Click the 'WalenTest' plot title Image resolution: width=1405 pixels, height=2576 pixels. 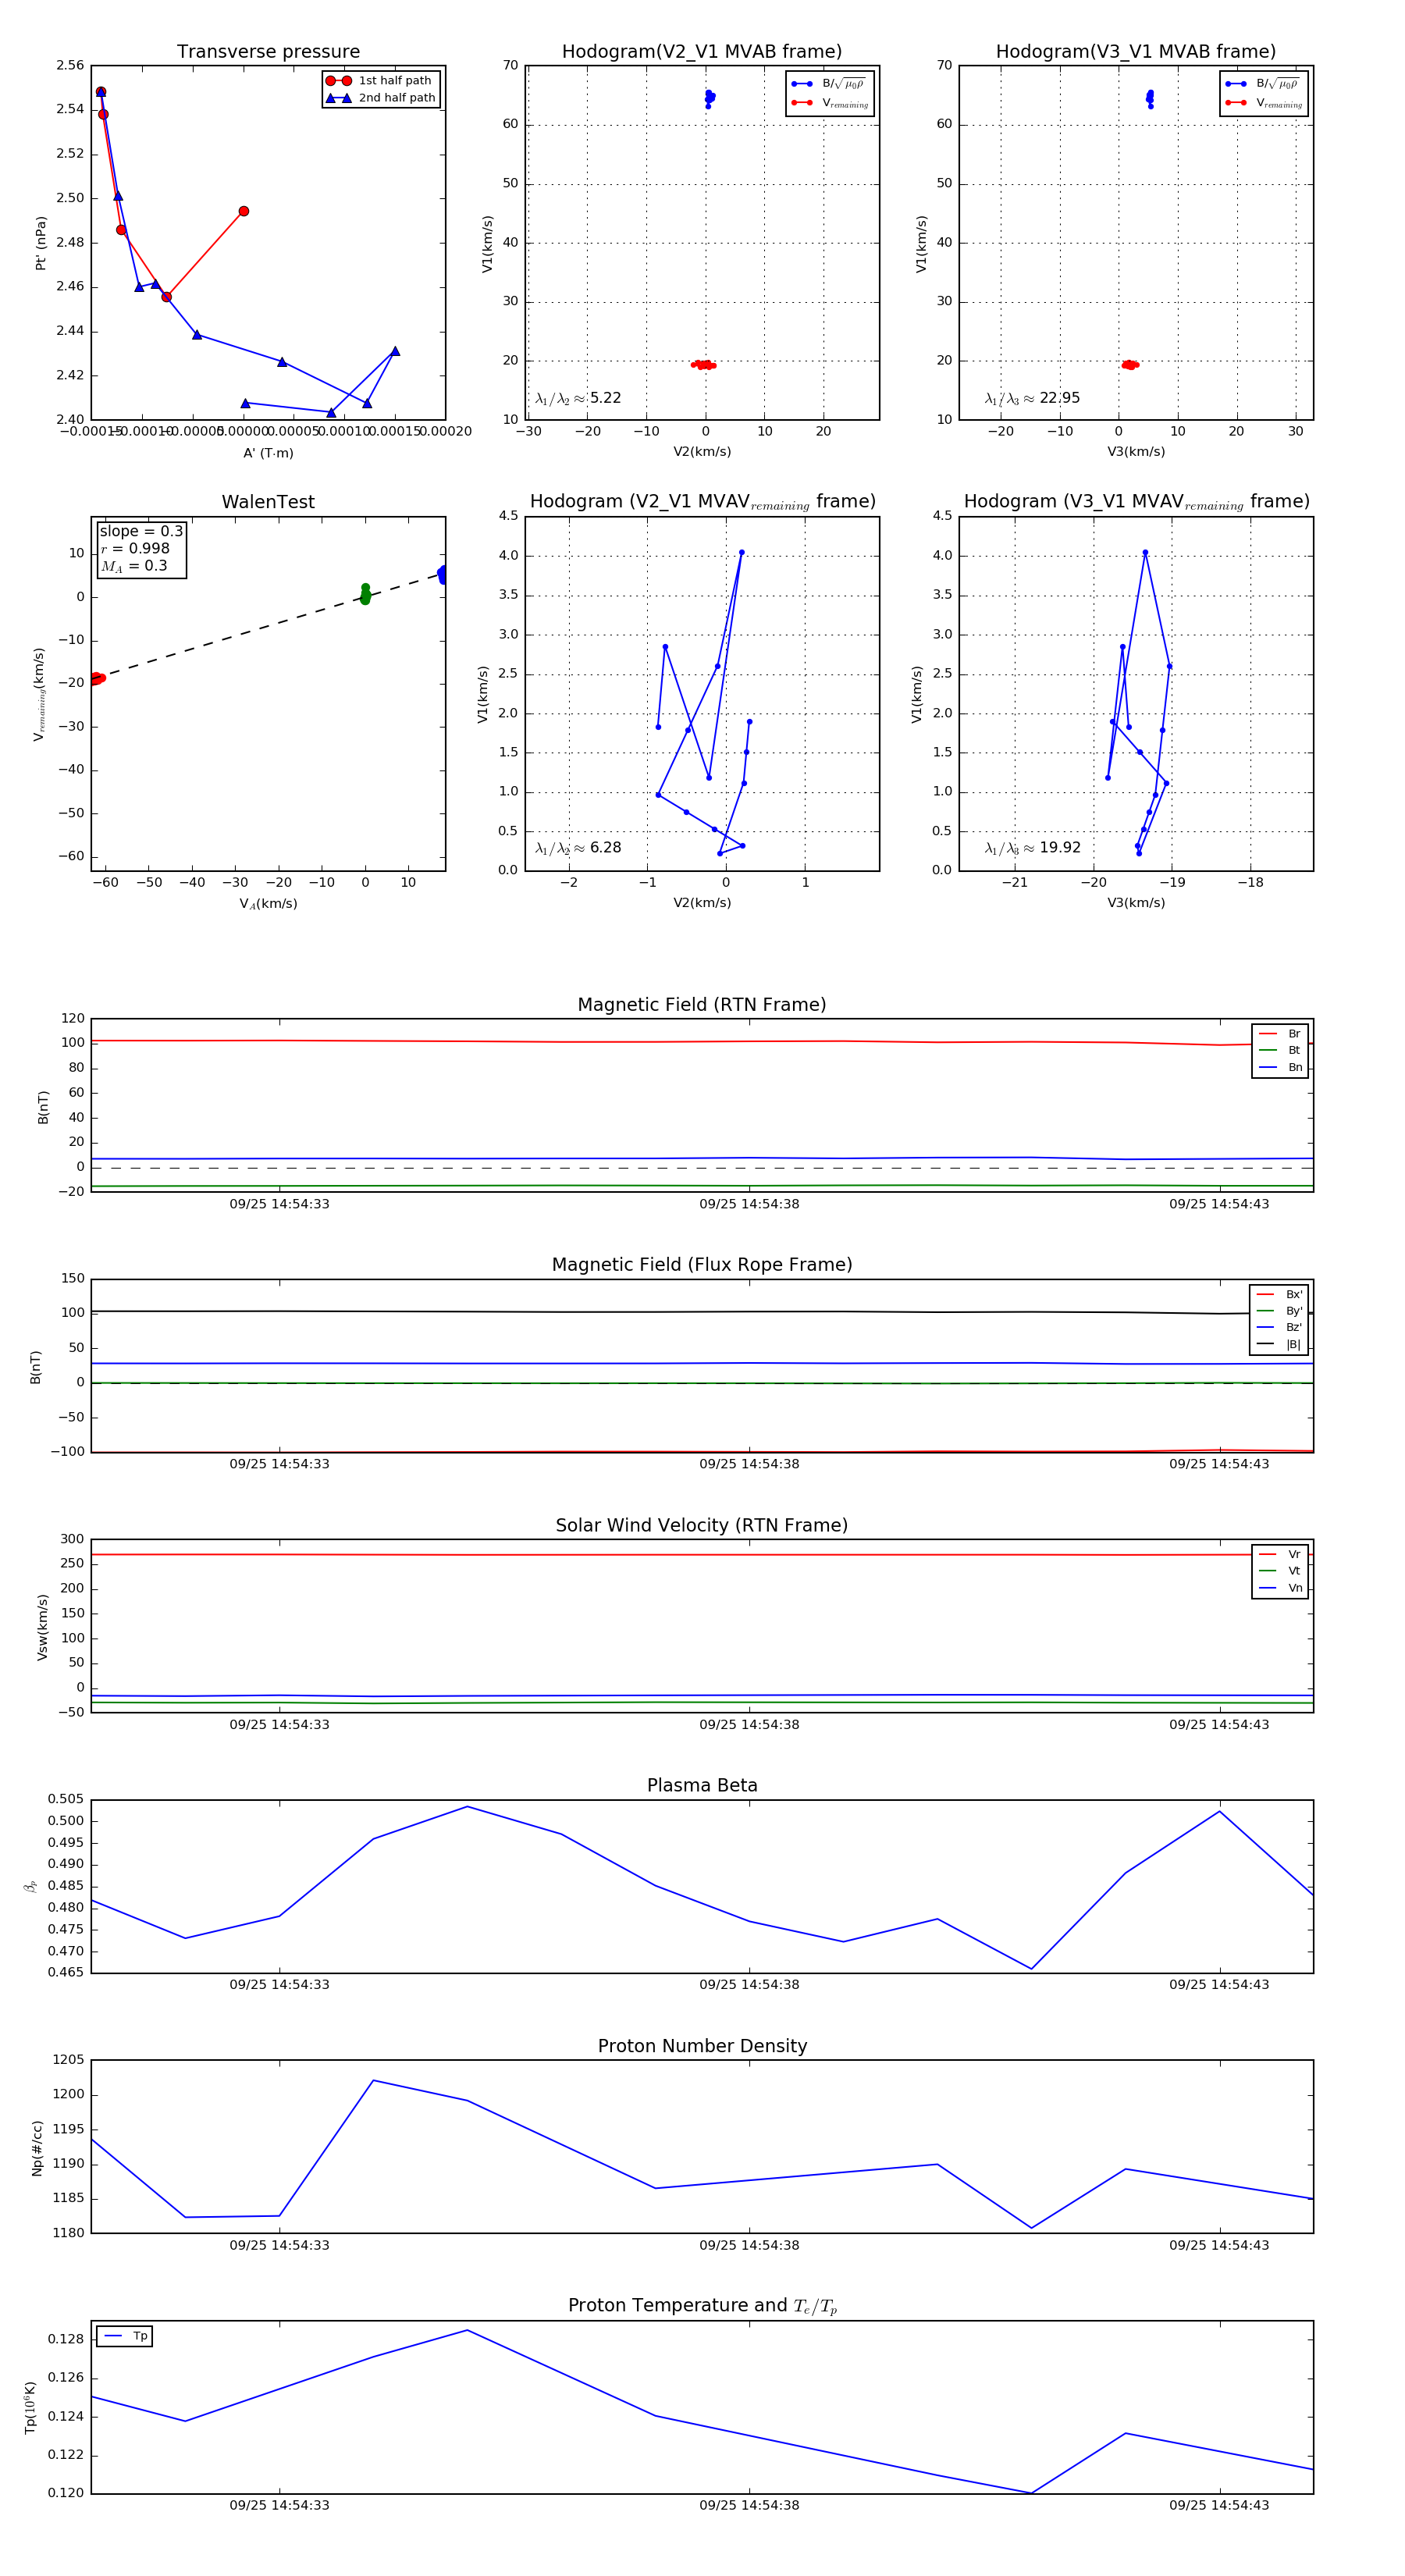(x=268, y=502)
